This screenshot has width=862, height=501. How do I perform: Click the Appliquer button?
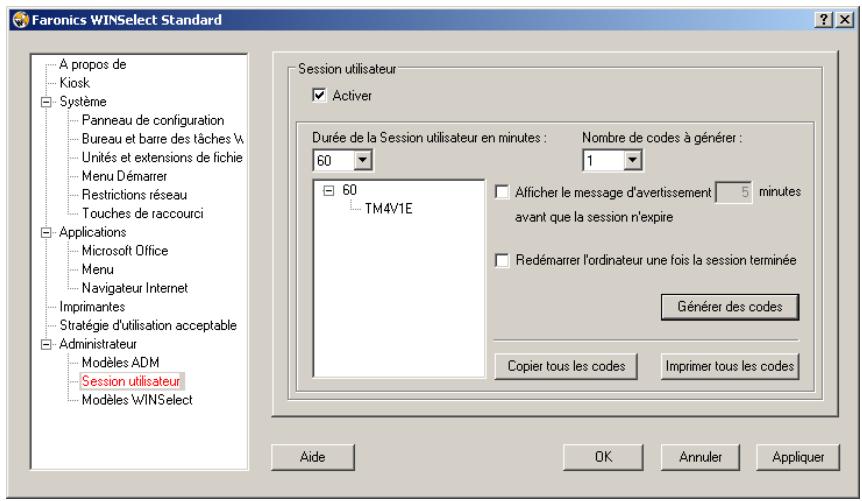click(798, 457)
